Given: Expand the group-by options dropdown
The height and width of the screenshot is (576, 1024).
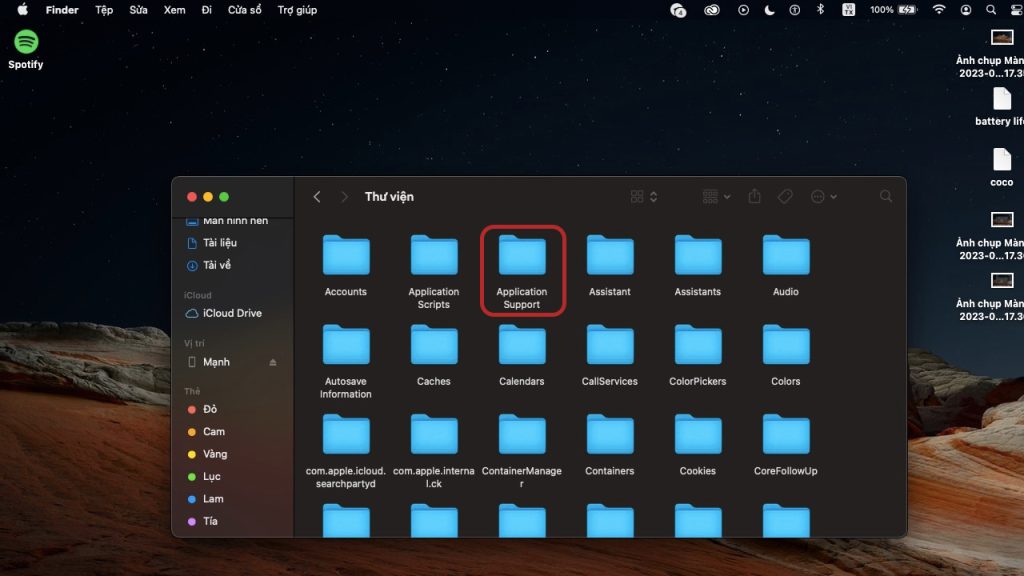Looking at the screenshot, I should pos(716,197).
